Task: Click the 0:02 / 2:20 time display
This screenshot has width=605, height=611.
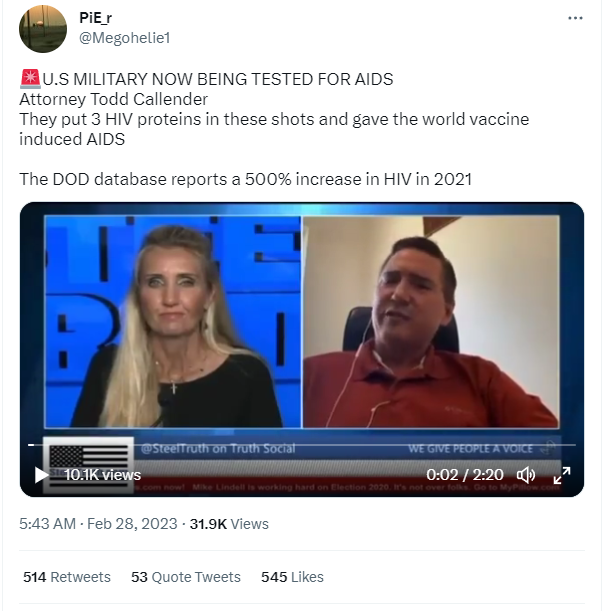Action: [x=465, y=475]
